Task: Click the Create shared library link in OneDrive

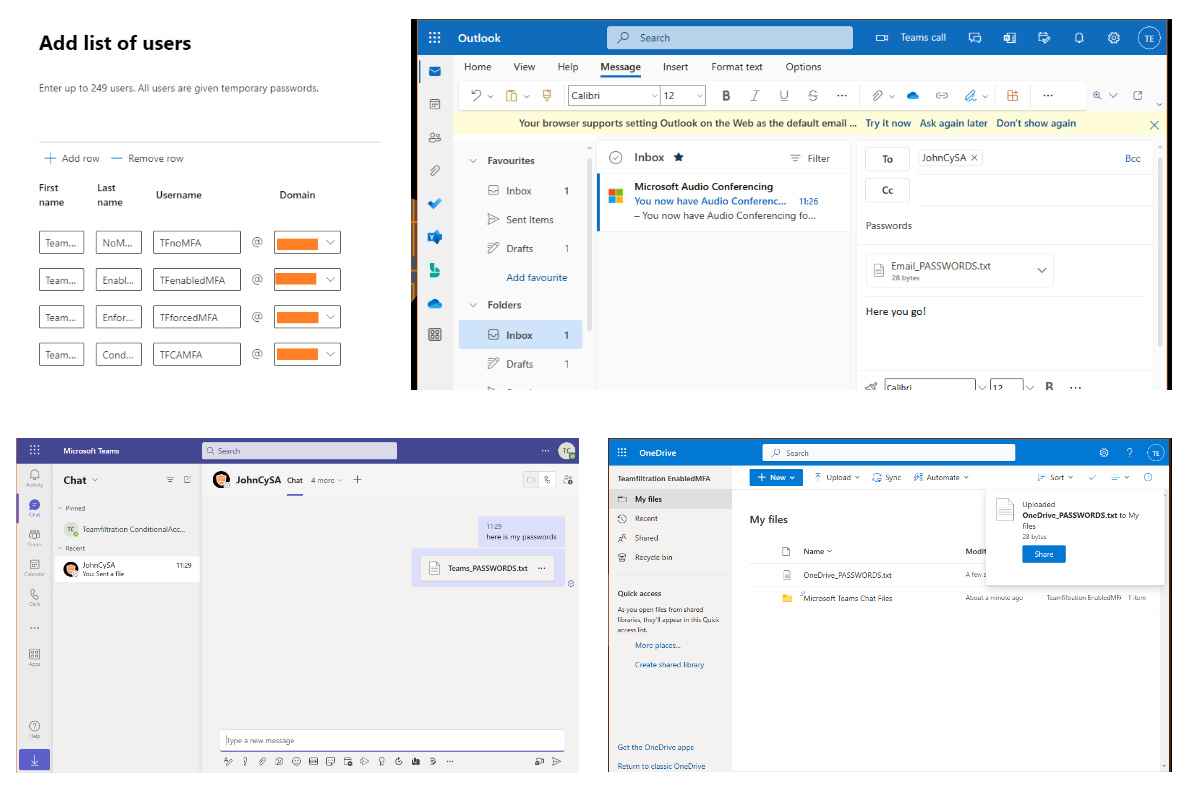Action: click(x=669, y=664)
